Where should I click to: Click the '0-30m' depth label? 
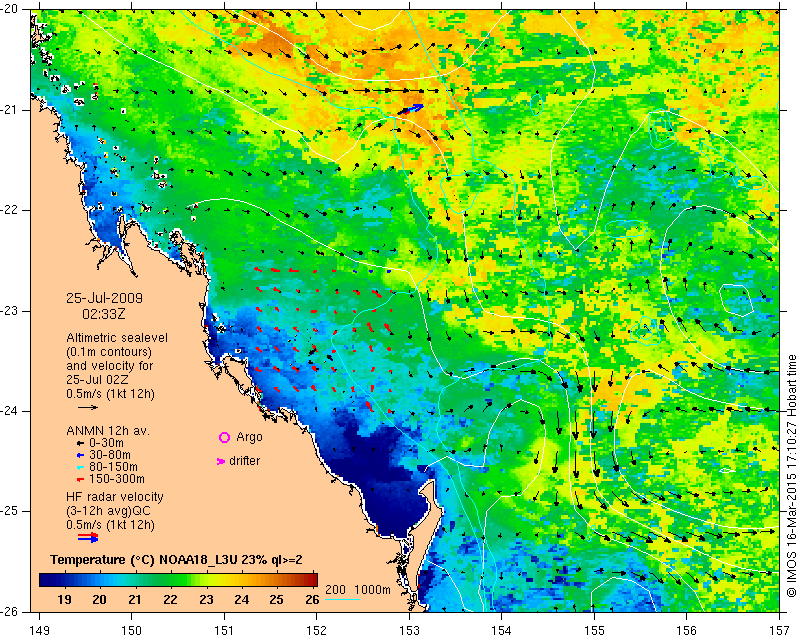coord(106,443)
